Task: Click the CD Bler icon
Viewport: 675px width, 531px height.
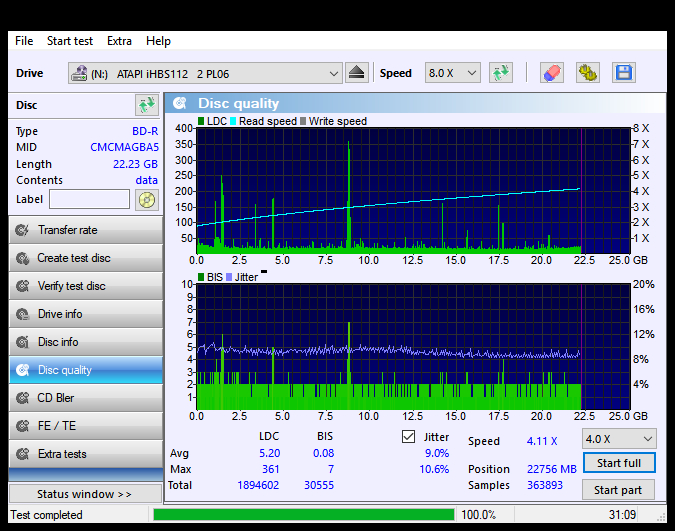Action: coord(22,398)
